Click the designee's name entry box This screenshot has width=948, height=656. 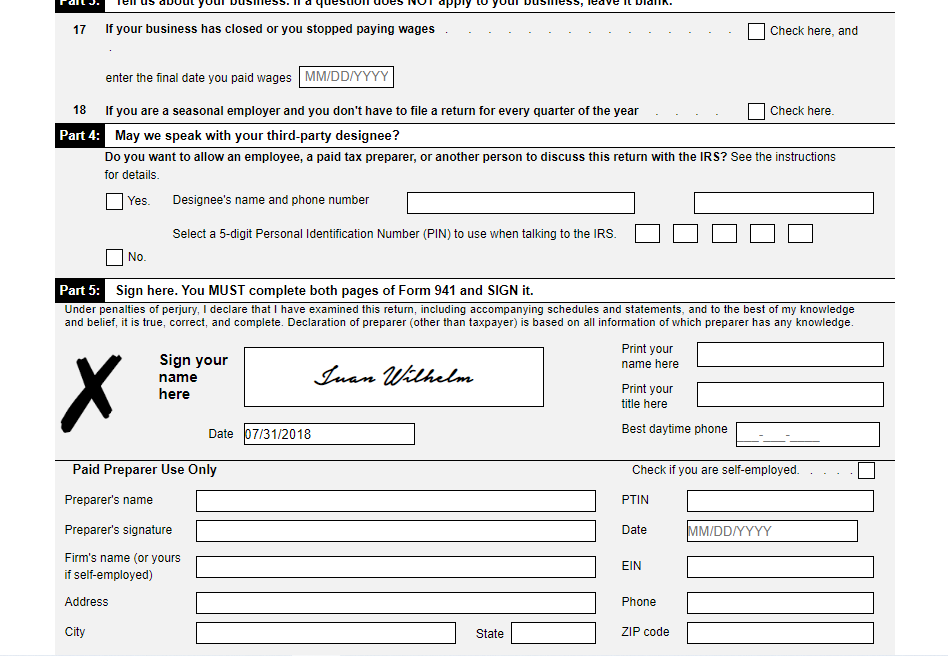click(x=520, y=202)
